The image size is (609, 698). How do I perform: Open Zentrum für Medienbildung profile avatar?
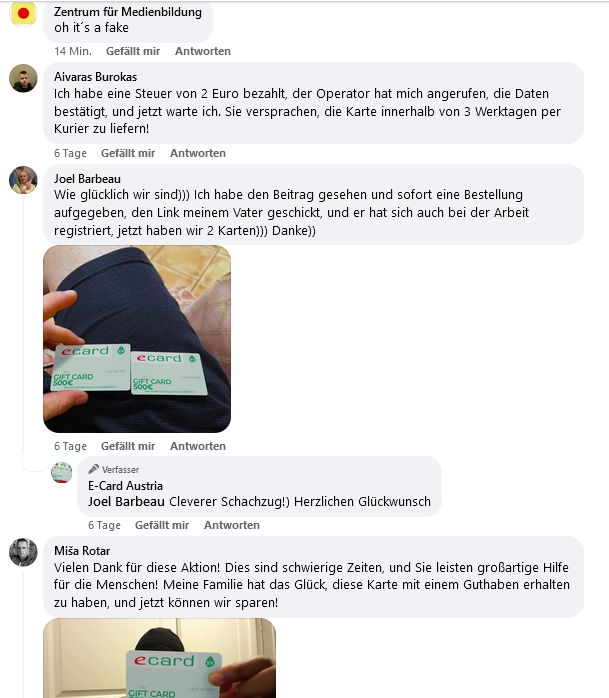(x=23, y=14)
